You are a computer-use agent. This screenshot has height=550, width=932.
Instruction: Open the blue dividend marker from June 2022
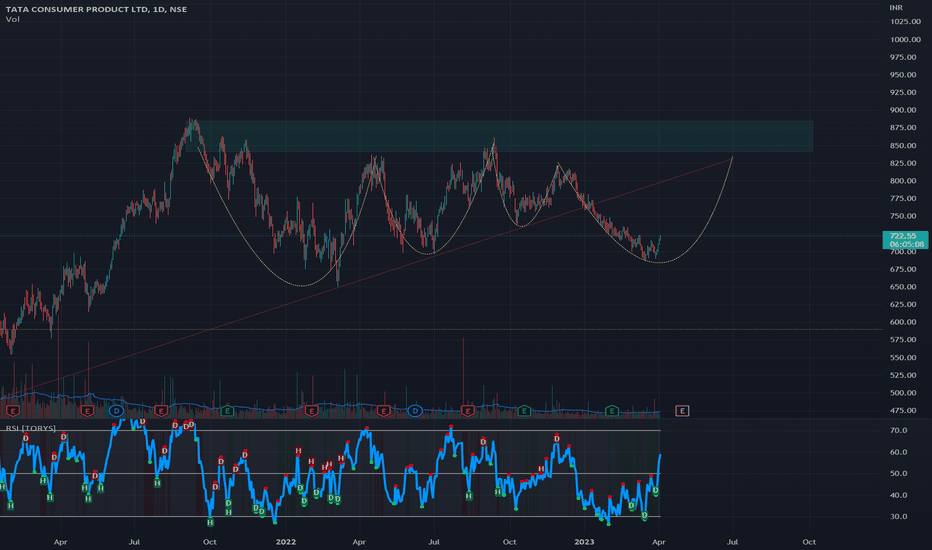pos(415,411)
